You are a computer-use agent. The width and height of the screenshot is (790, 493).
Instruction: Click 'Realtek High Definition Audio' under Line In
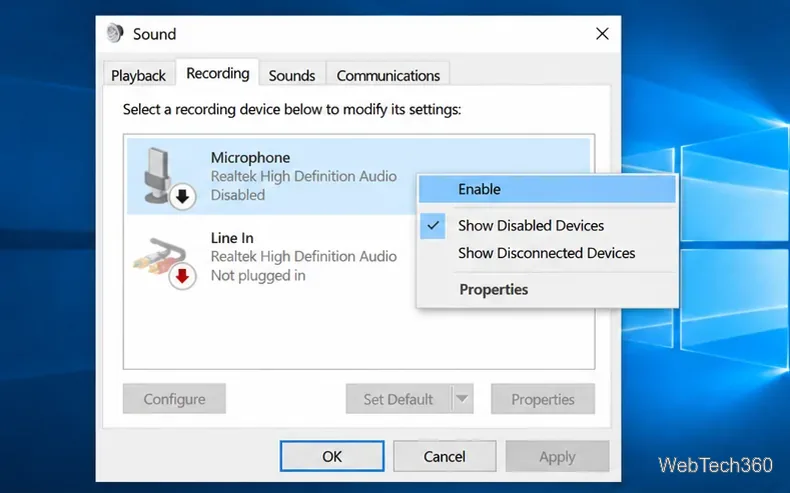click(x=304, y=256)
